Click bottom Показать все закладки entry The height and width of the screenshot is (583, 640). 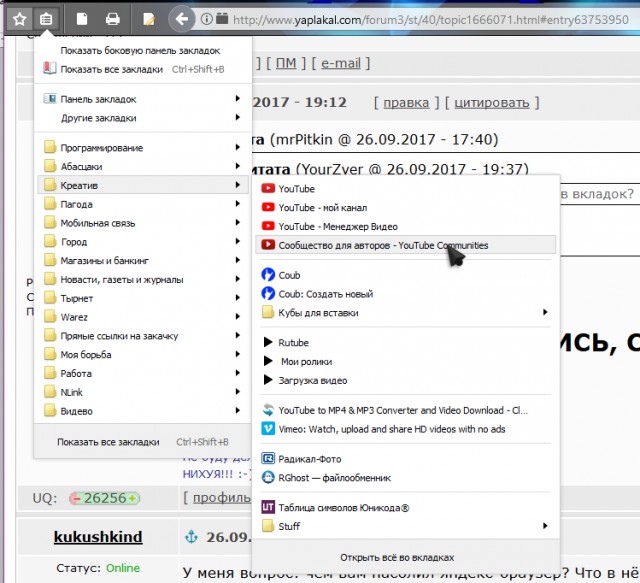point(143,442)
